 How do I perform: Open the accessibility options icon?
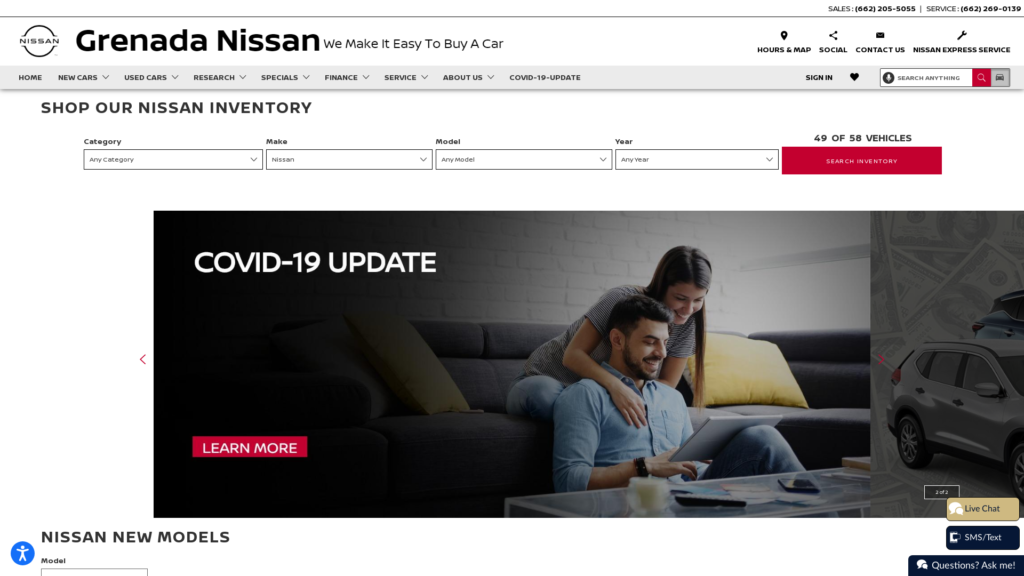click(22, 553)
